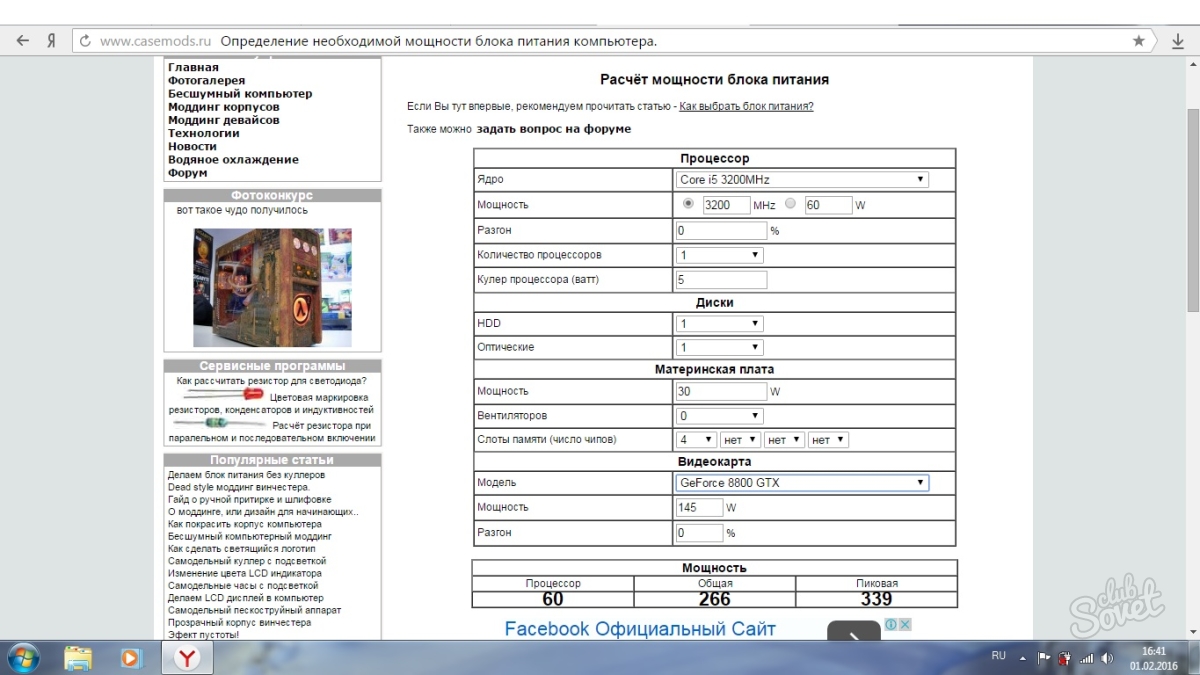1200x675 pixels.
Task: Expand the Модель dropdown showing GeForce 8800 GTX
Action: click(x=802, y=483)
